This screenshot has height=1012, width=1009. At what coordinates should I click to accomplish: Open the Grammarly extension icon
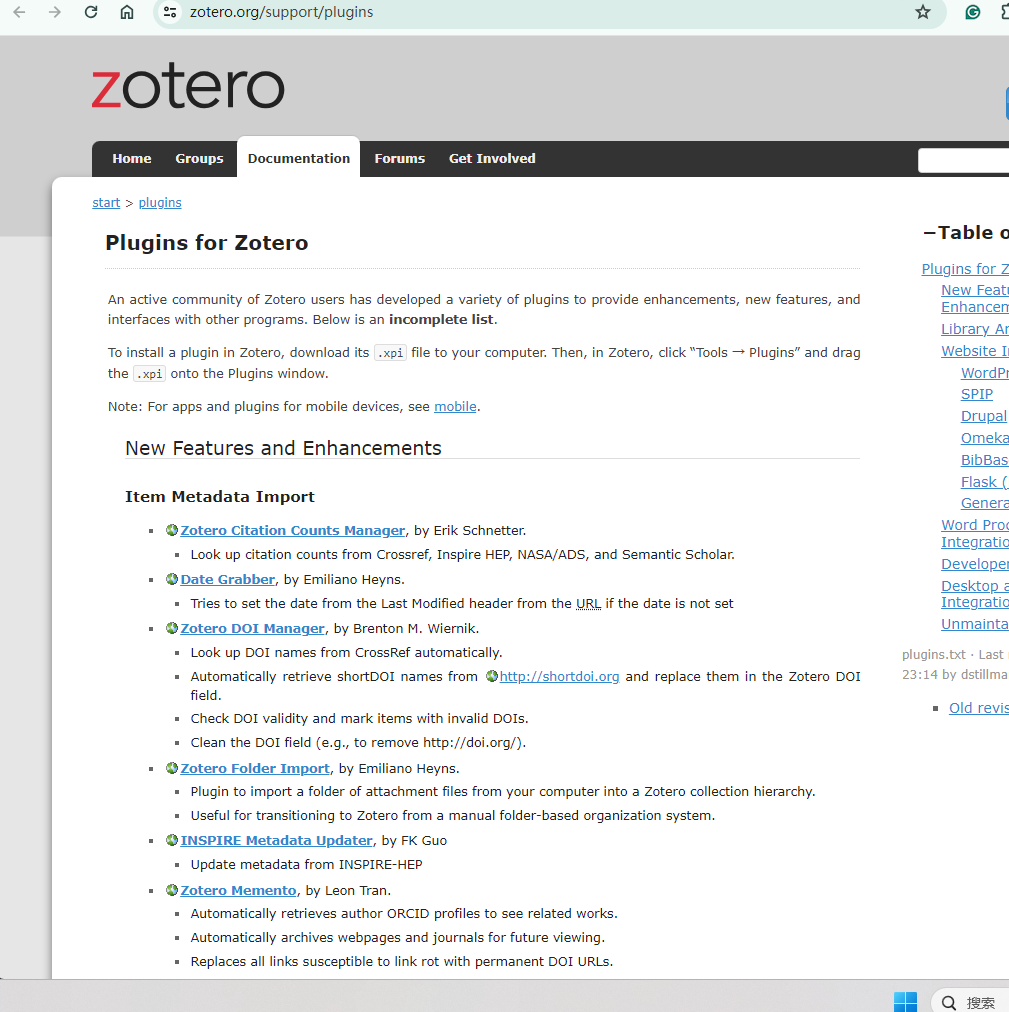point(972,12)
